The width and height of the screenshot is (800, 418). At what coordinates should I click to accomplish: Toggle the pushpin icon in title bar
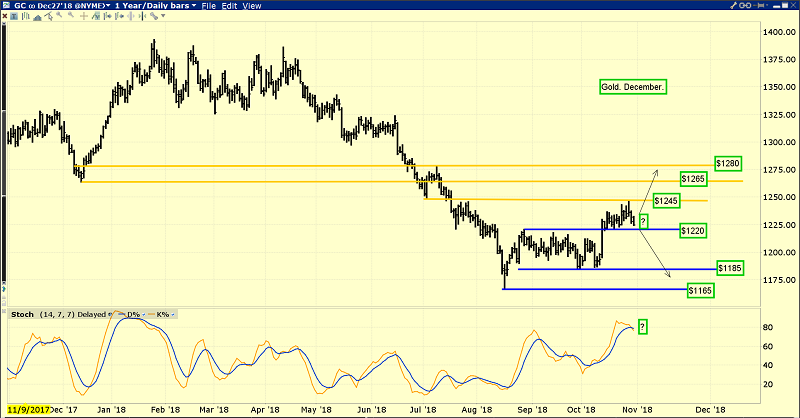point(759,5)
